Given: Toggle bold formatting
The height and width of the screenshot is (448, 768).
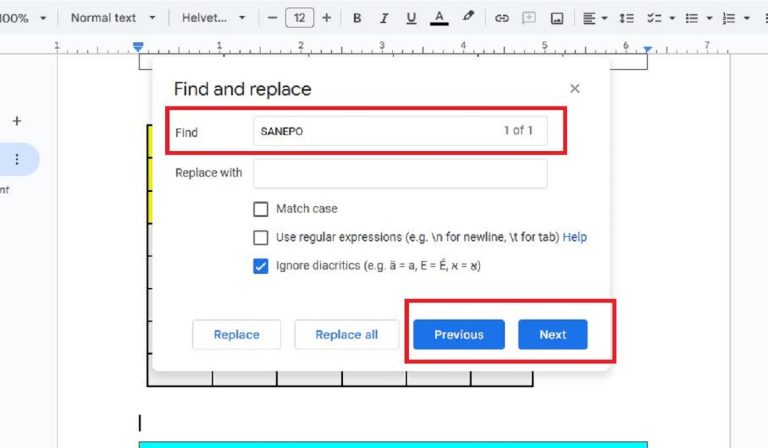Looking at the screenshot, I should 357,18.
